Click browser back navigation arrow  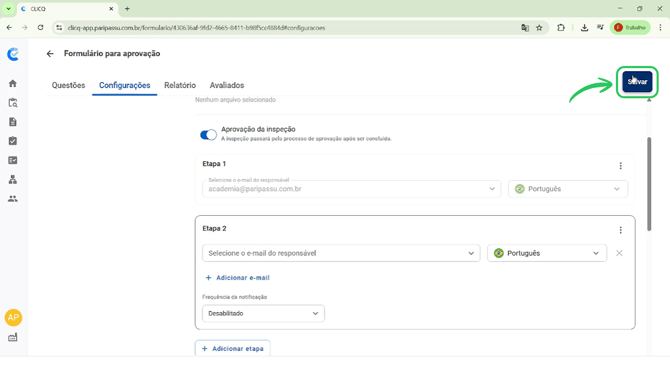(x=9, y=27)
